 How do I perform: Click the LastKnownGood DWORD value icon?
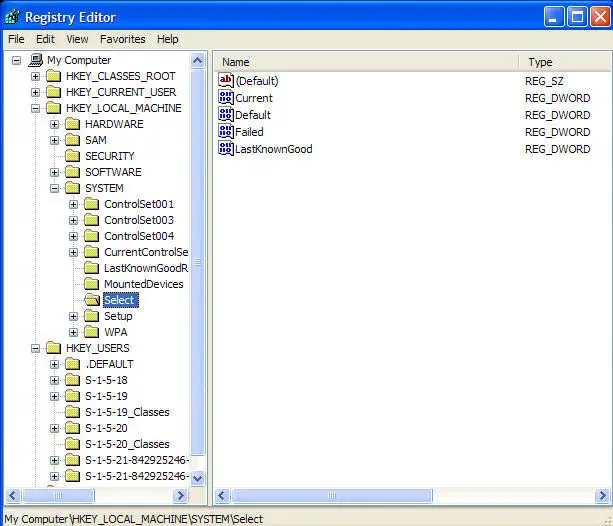pos(226,149)
